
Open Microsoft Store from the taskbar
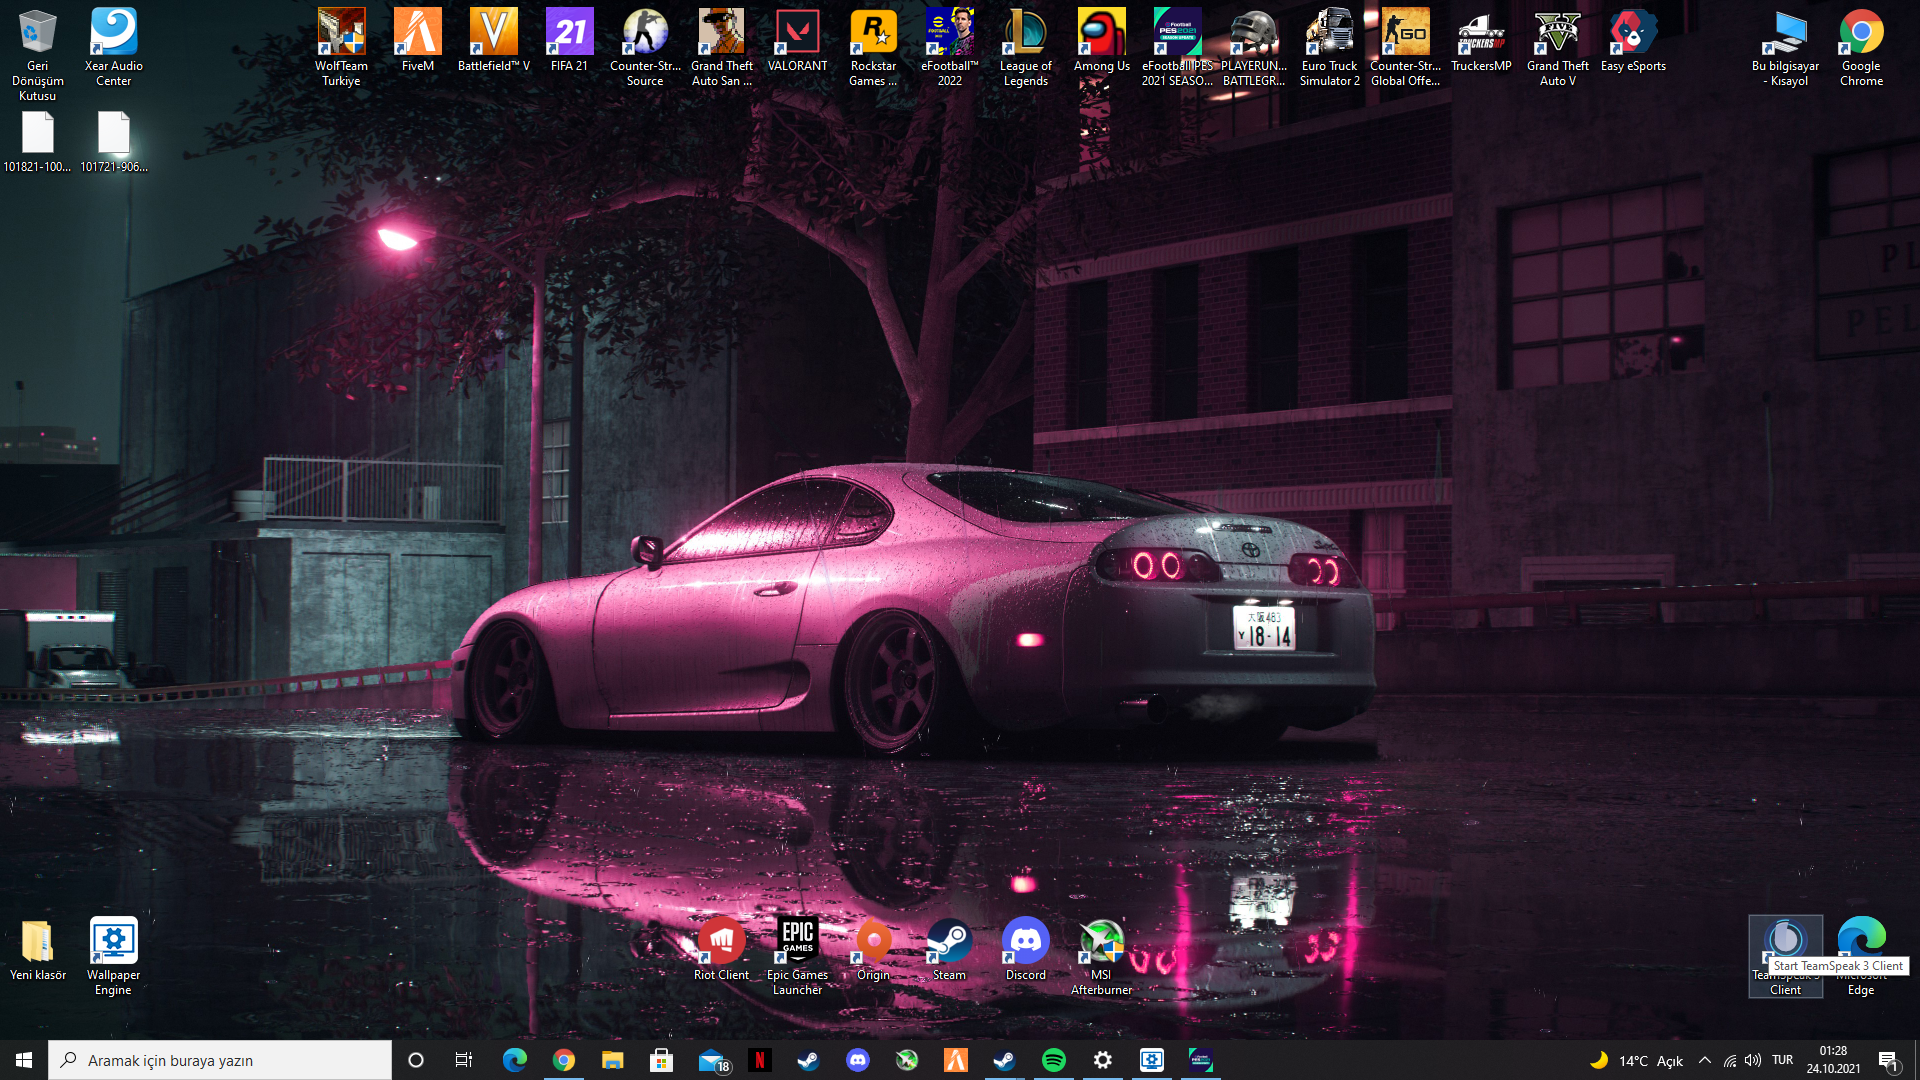coord(661,1060)
